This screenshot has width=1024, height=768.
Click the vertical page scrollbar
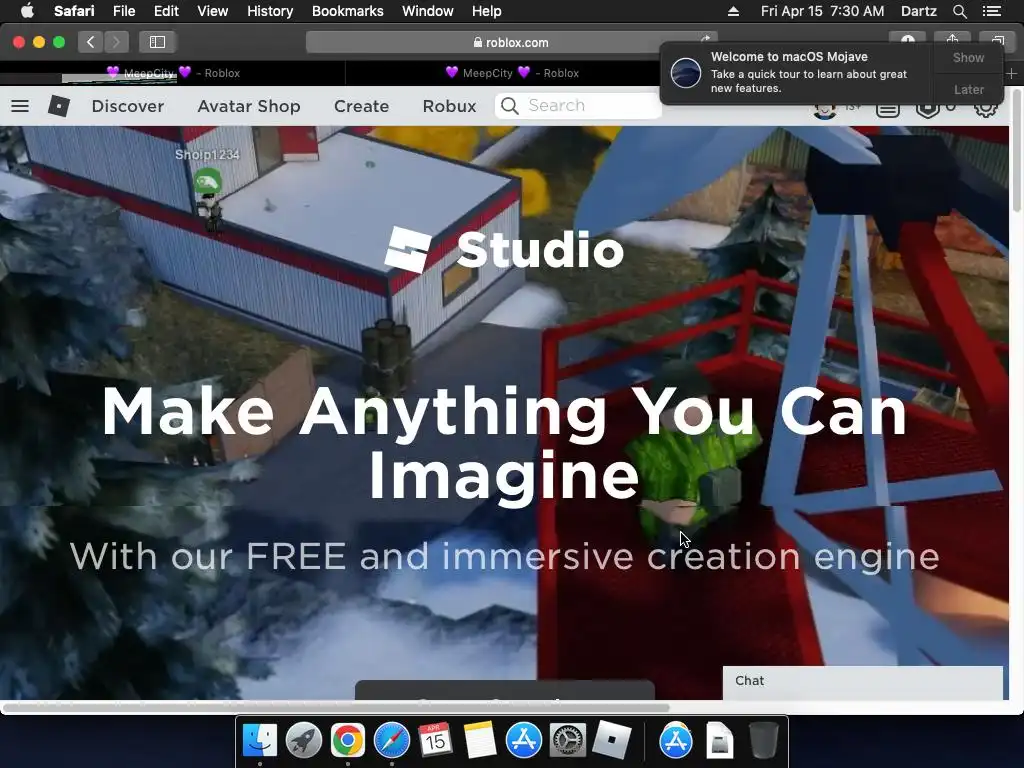click(1016, 150)
